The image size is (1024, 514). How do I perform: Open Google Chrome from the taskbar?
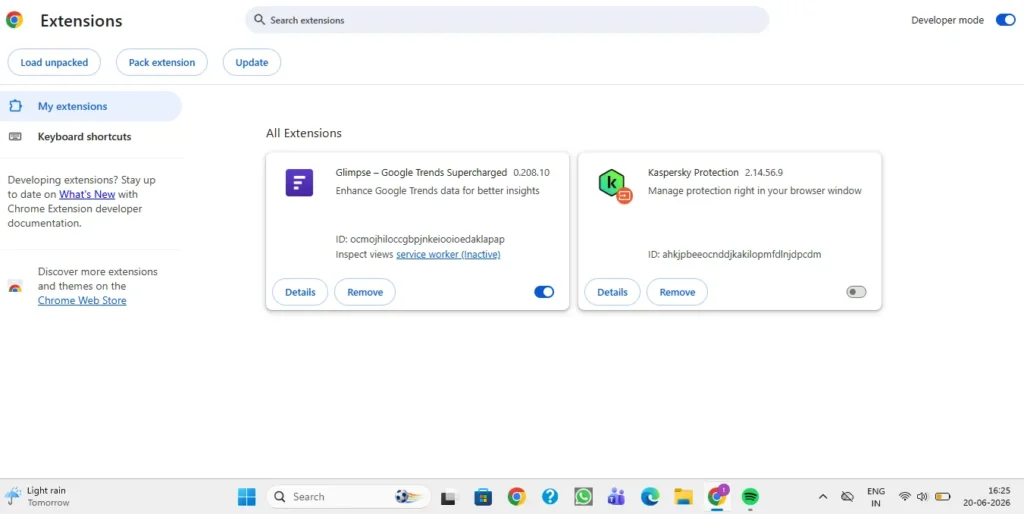[x=517, y=497]
